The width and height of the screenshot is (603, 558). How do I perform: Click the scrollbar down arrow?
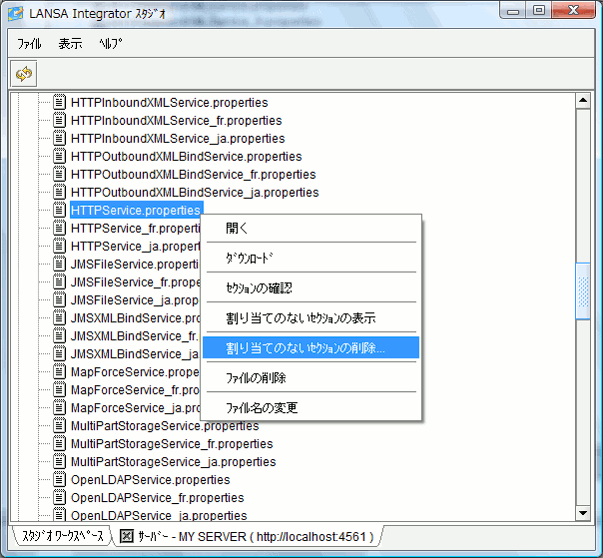583,513
